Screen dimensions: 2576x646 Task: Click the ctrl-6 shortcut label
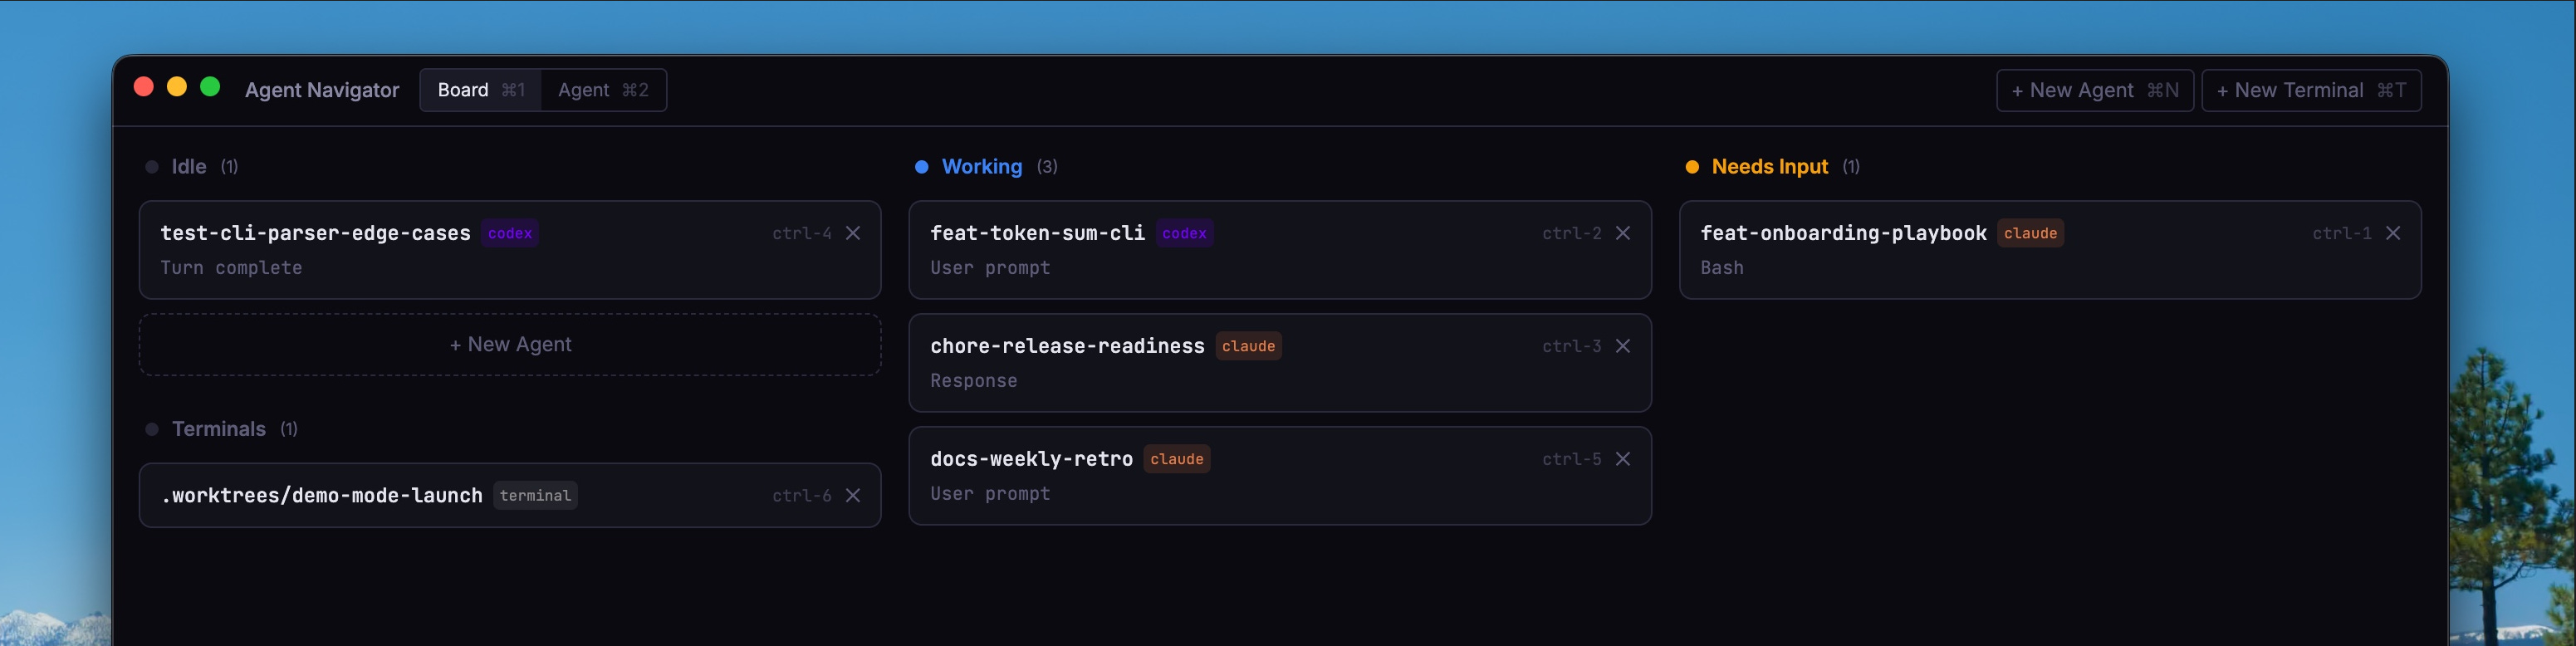point(802,495)
